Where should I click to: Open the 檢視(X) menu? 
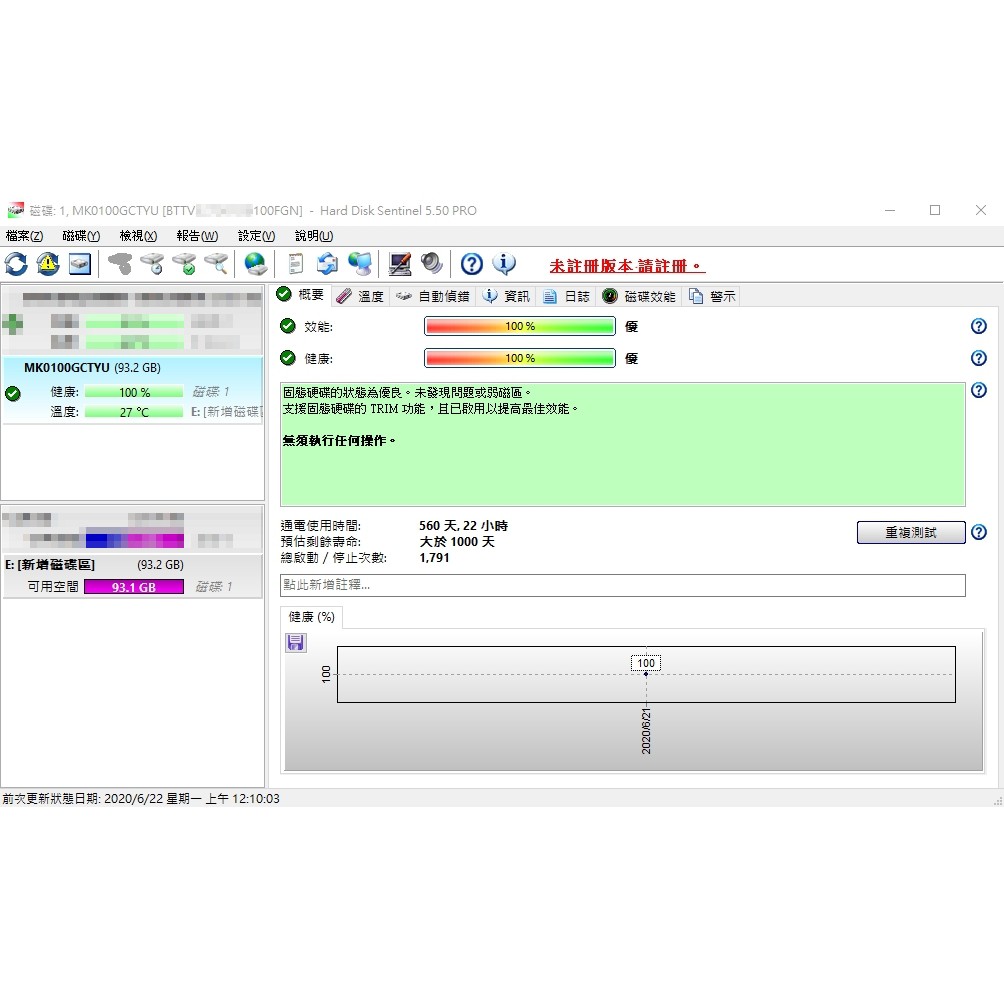click(138, 236)
